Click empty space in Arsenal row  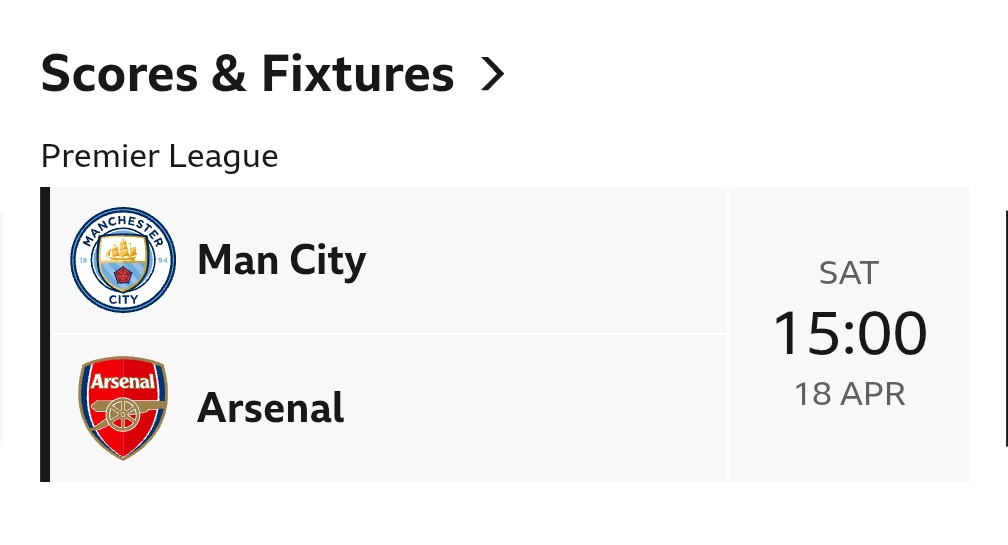(x=550, y=408)
